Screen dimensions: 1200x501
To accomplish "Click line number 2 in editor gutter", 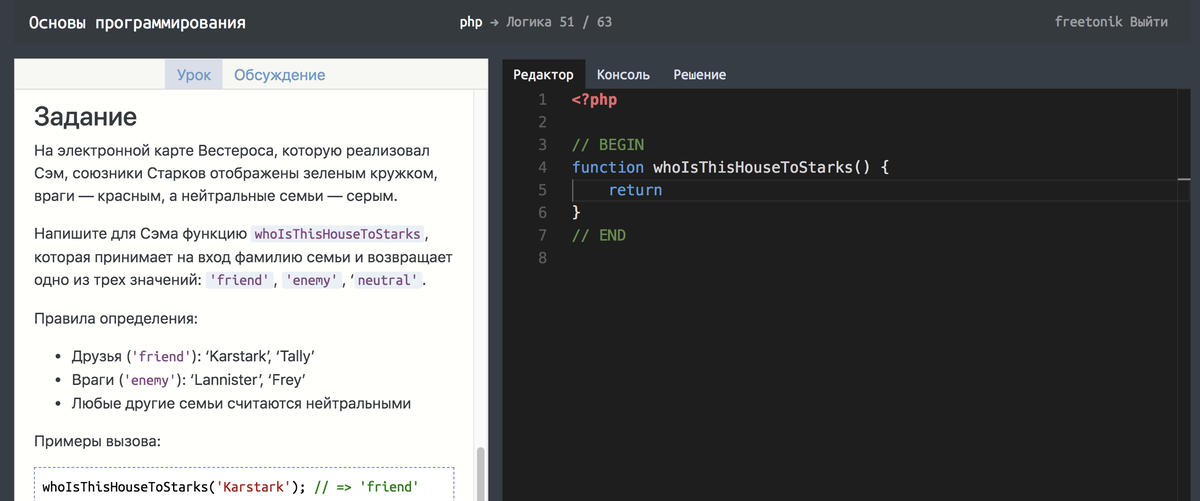I will tap(542, 122).
